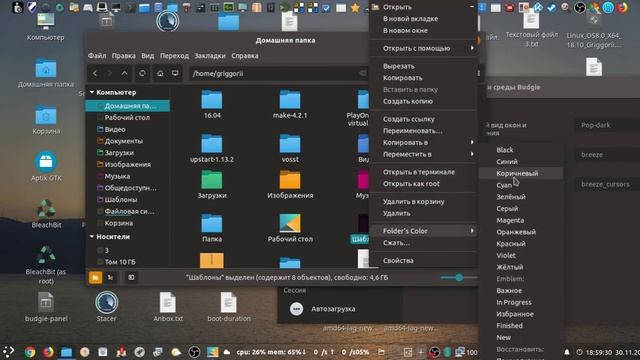Image resolution: width=640 pixels, height=360 pixels.
Task: Reload the current folder view
Action: [x=142, y=73]
